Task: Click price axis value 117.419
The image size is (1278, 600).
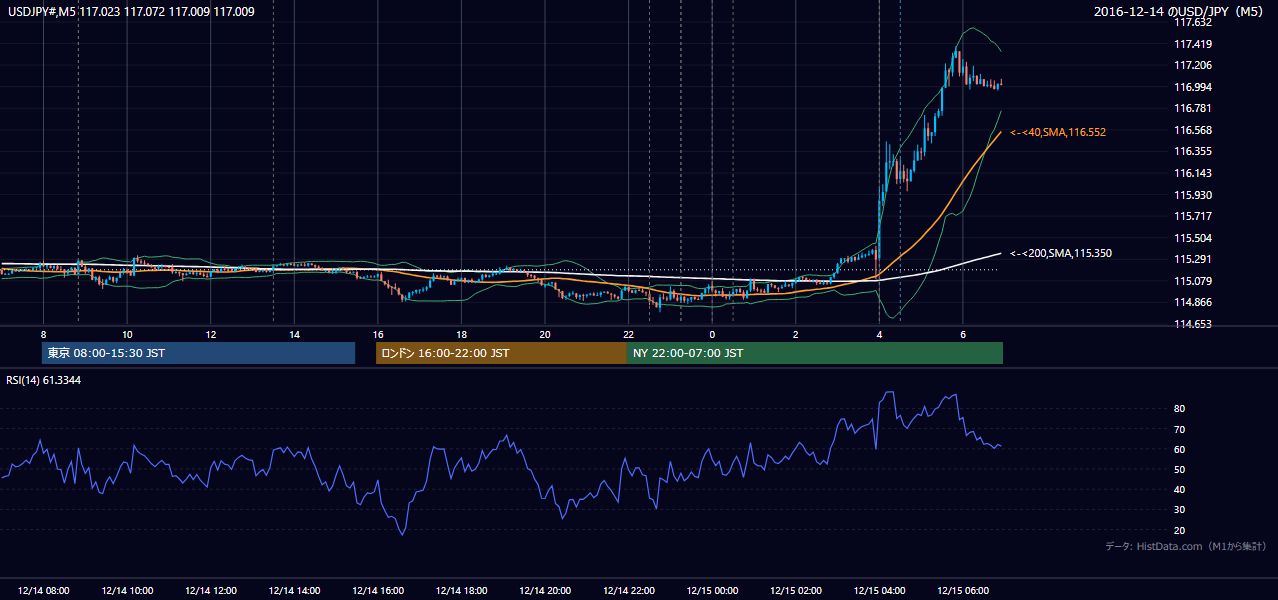Action: (x=1194, y=44)
